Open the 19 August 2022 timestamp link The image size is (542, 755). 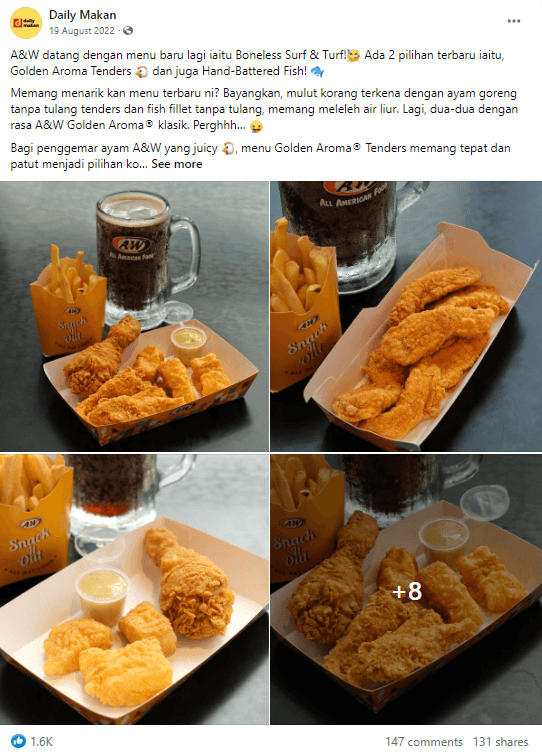pyautogui.click(x=82, y=31)
